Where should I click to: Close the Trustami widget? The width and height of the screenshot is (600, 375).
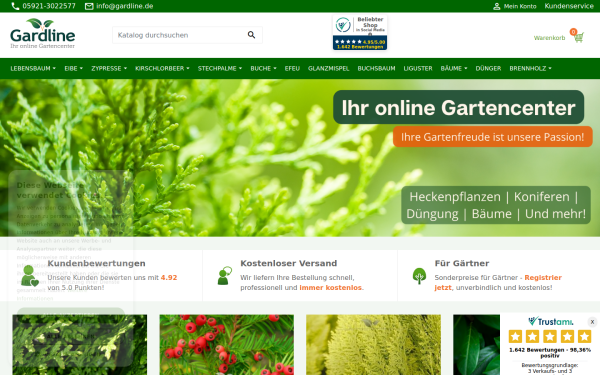tap(592, 322)
